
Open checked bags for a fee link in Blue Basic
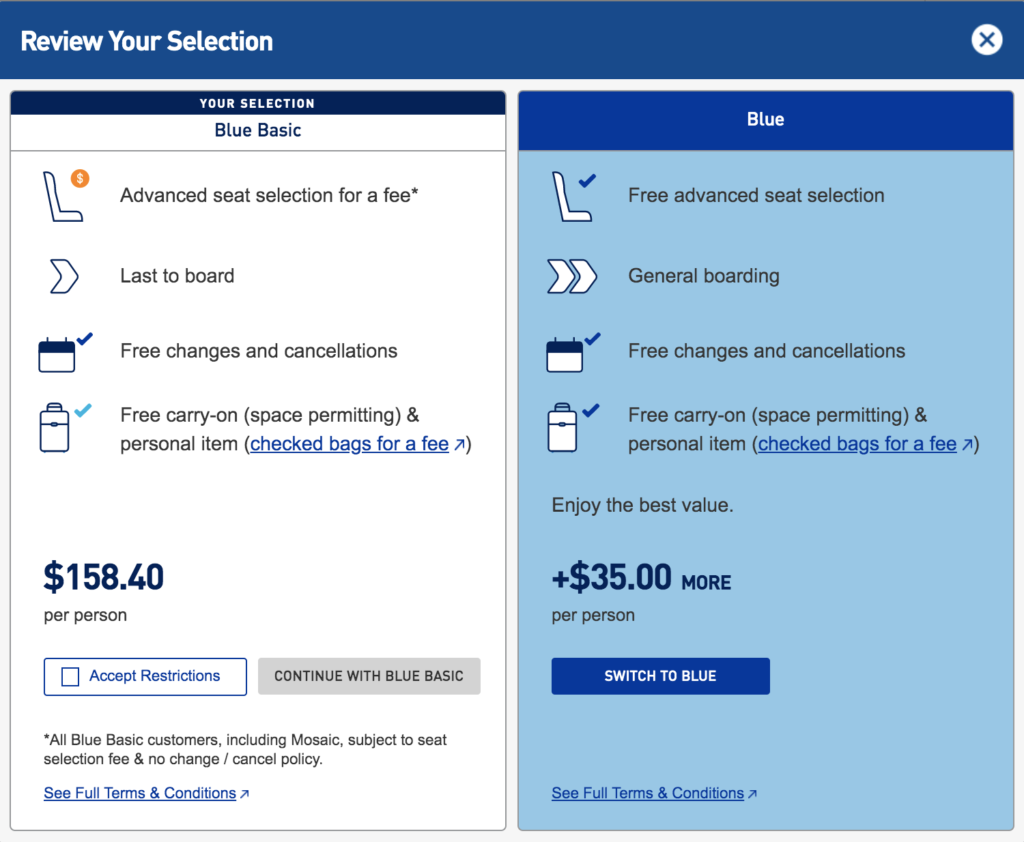pos(349,443)
